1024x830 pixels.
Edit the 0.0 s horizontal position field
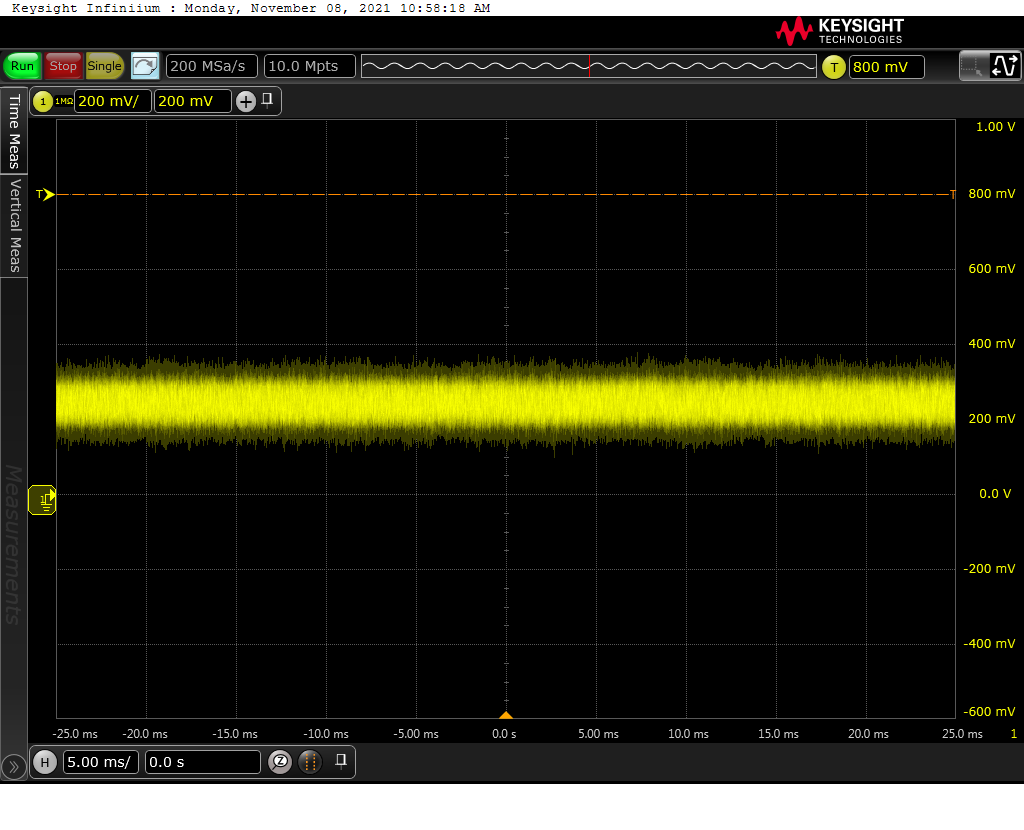coord(203,762)
